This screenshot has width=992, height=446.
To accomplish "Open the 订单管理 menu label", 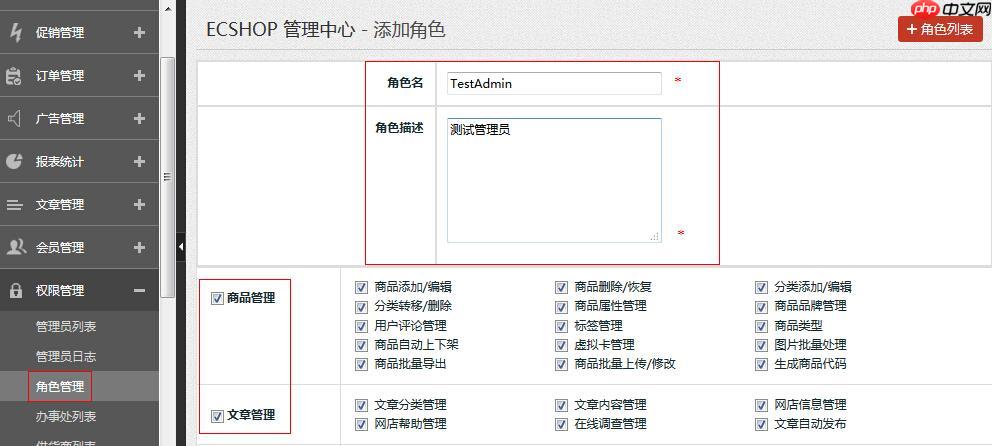I will [x=59, y=76].
